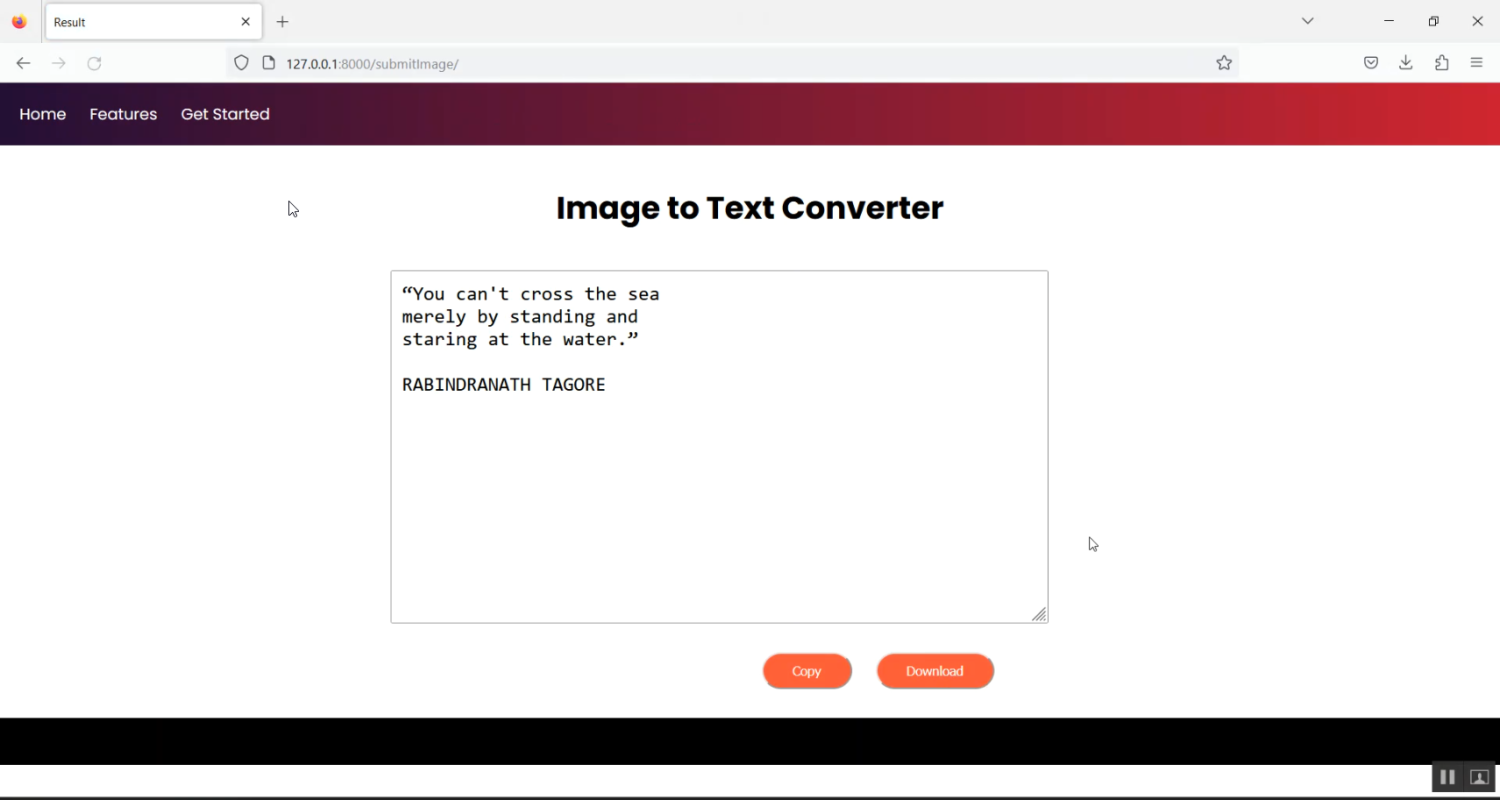Restore down the Firefox window
This screenshot has height=800, width=1500.
pyautogui.click(x=1433, y=21)
